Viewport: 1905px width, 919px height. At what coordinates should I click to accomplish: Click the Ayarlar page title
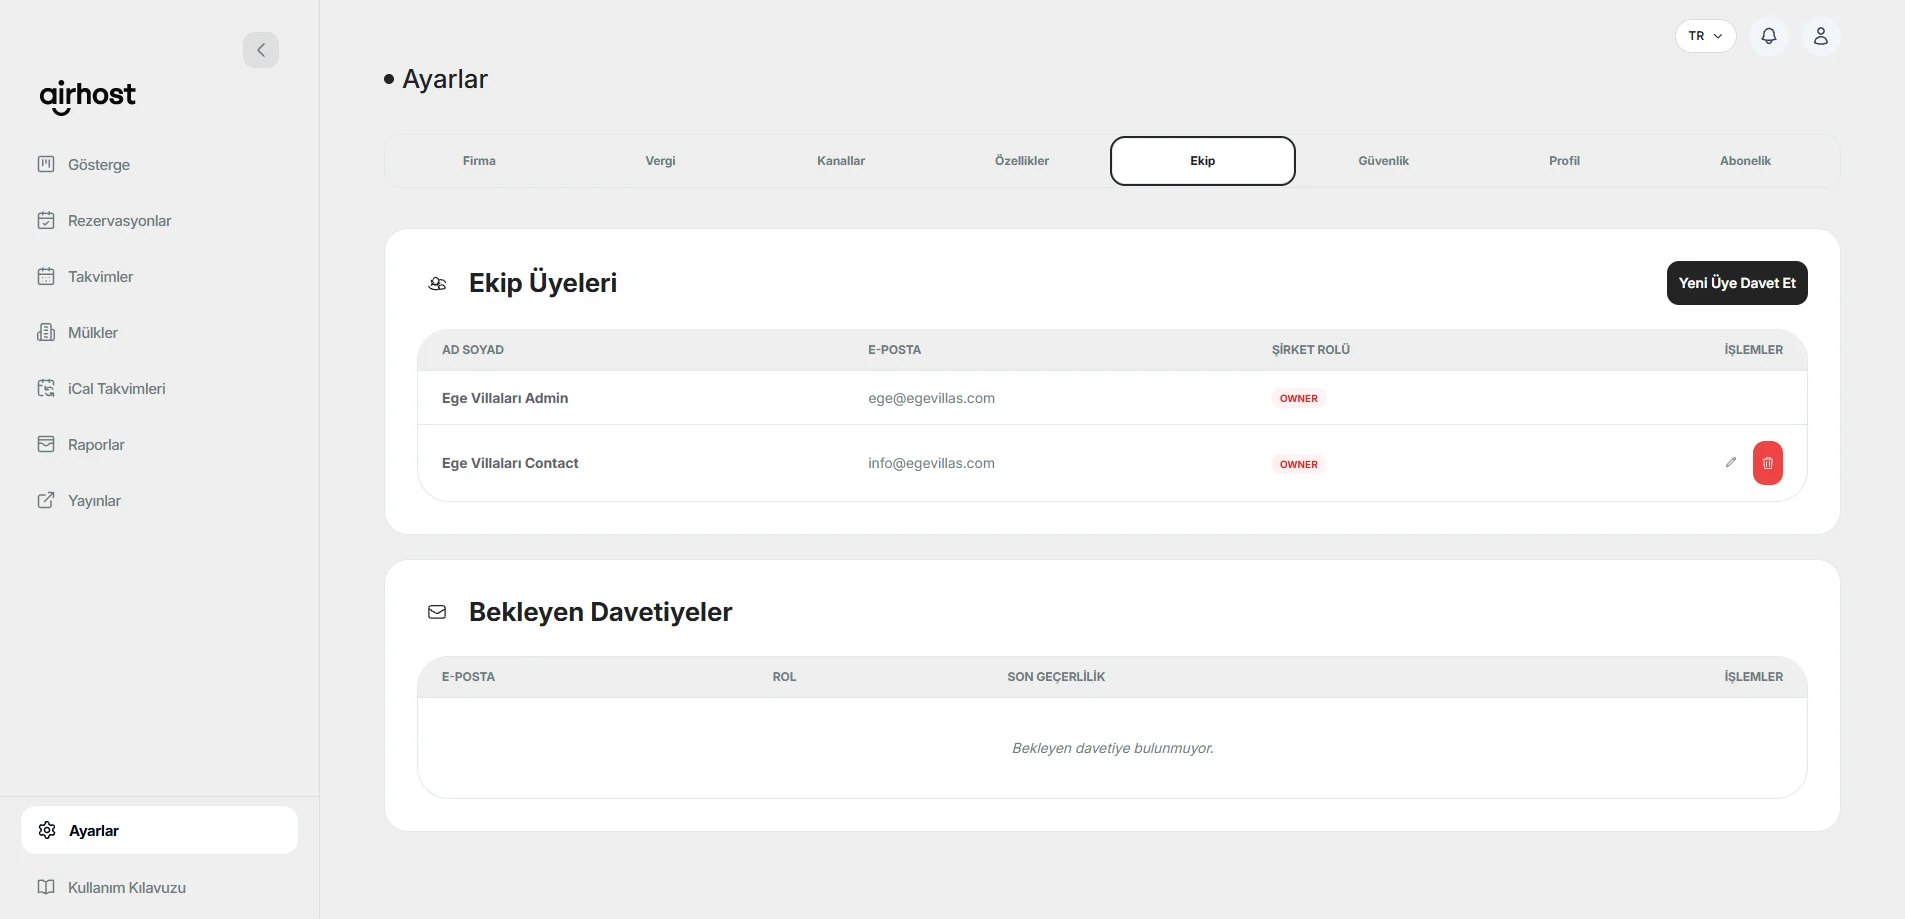pos(445,79)
